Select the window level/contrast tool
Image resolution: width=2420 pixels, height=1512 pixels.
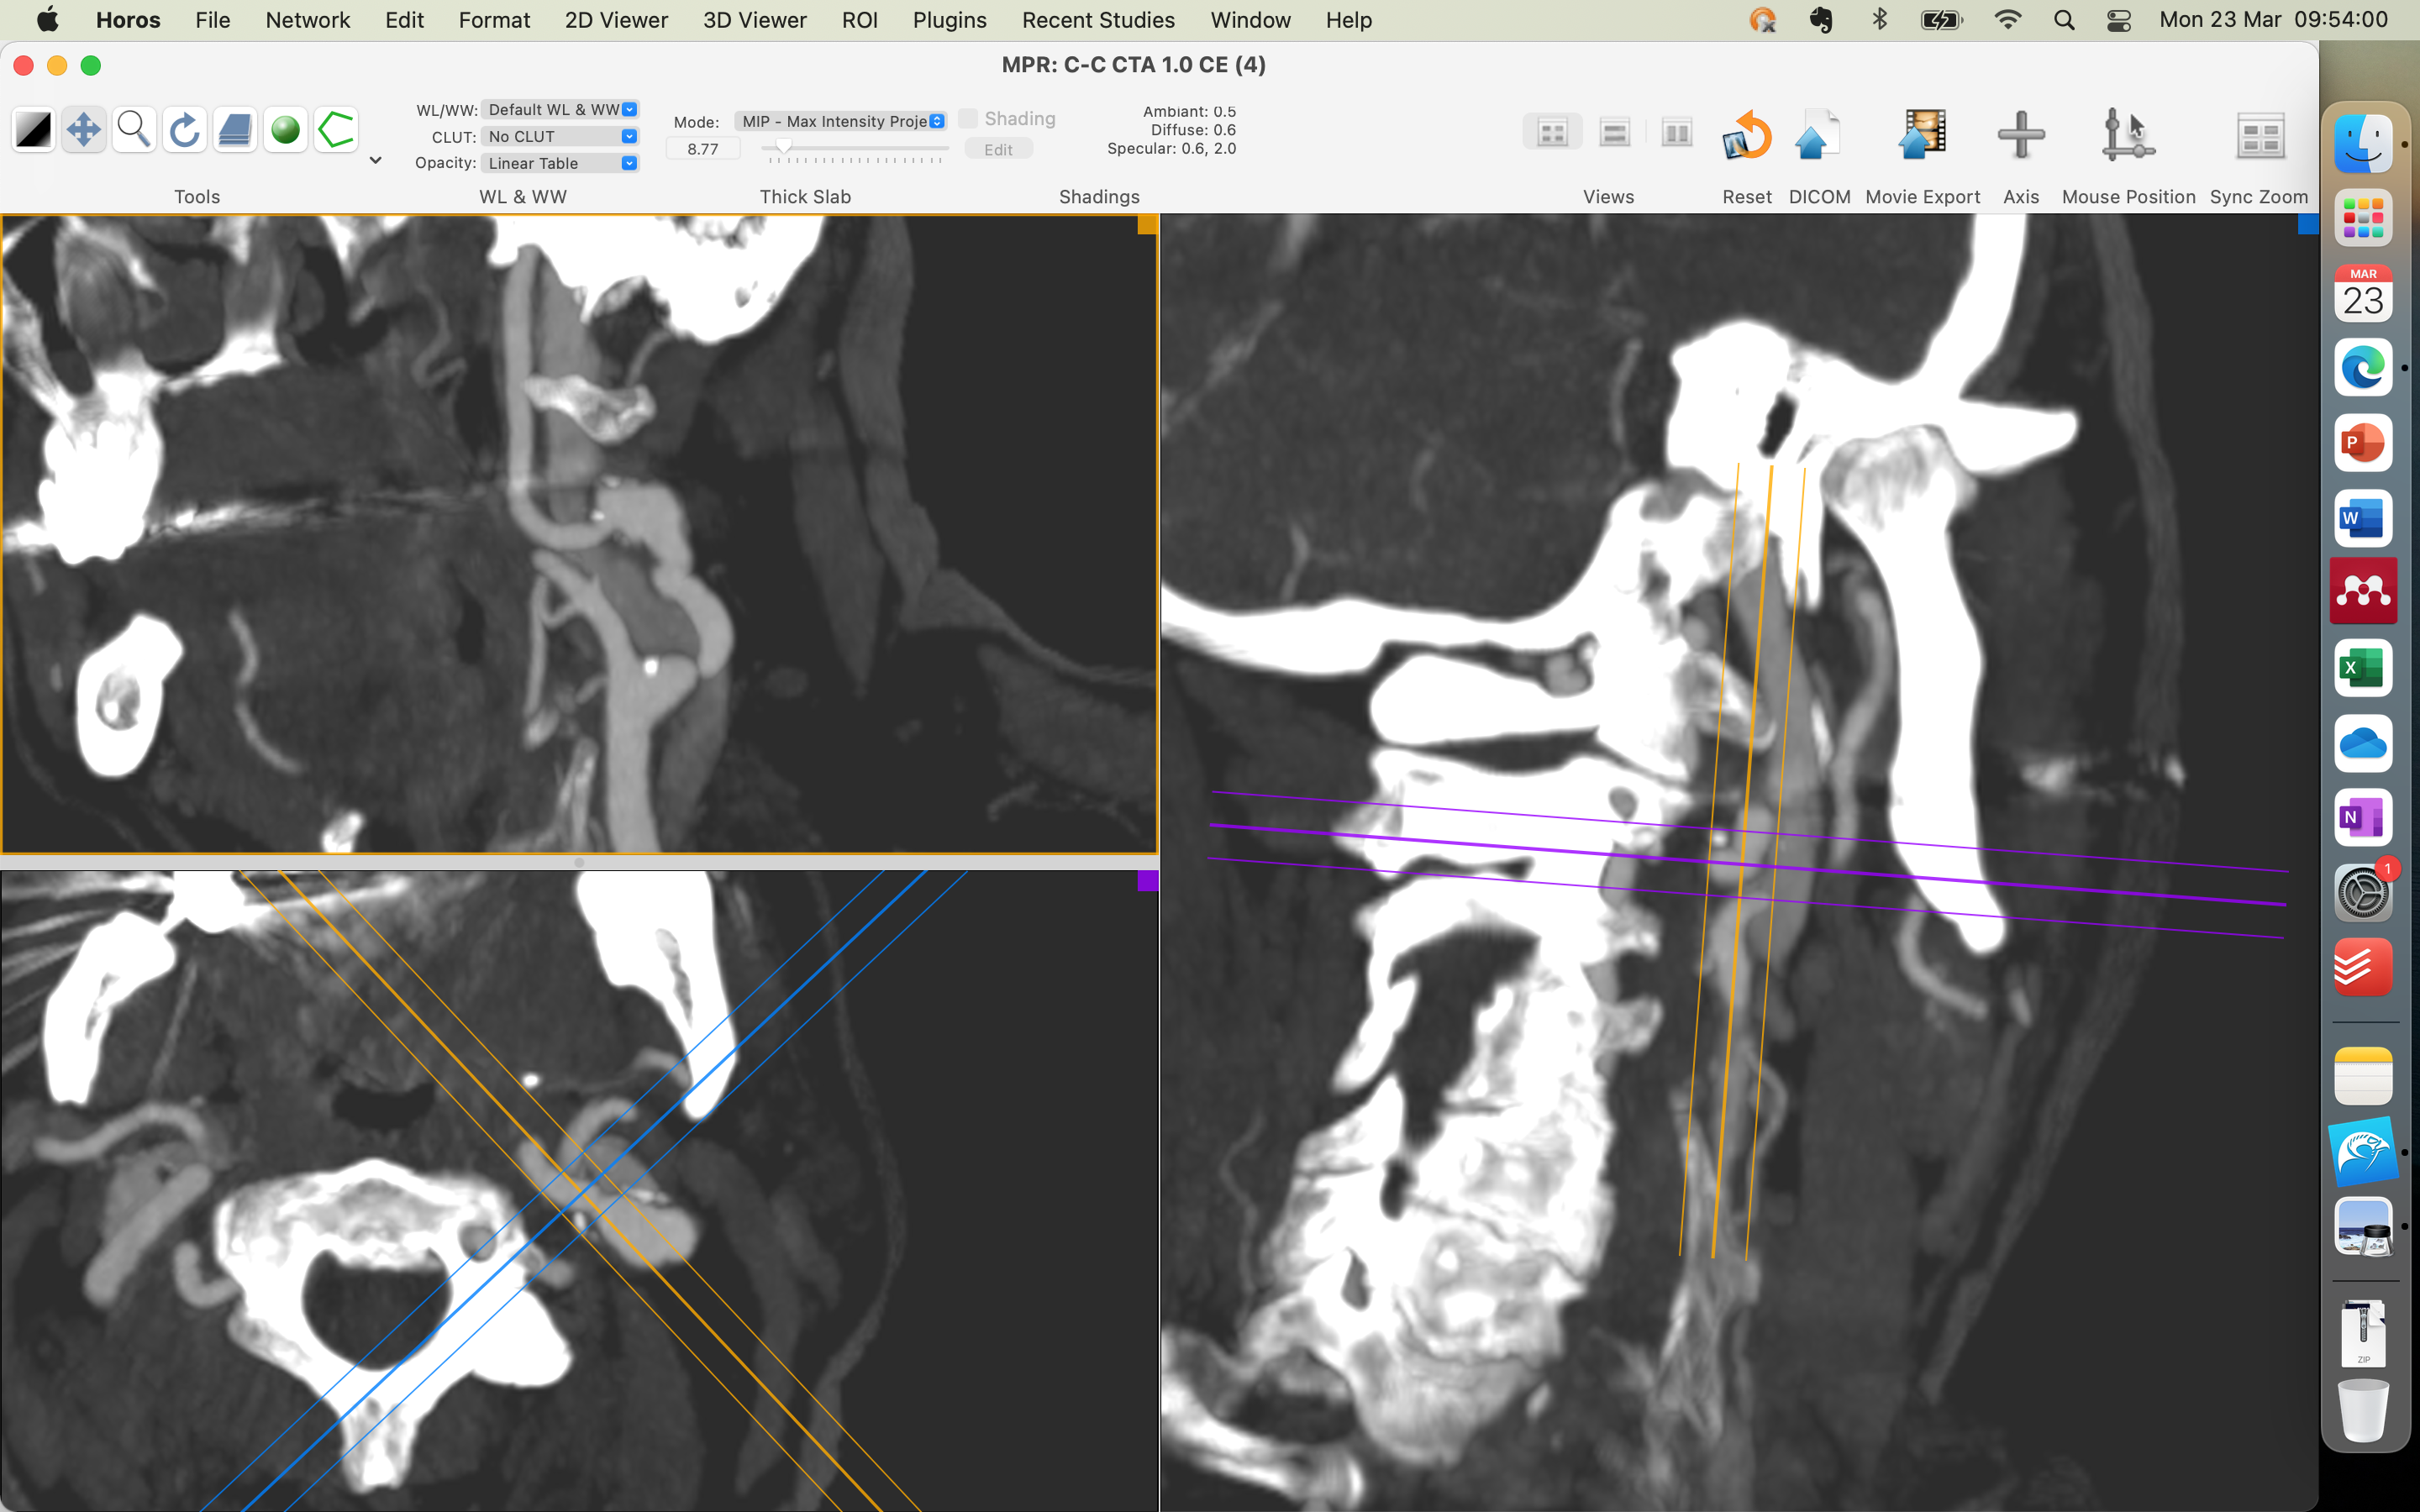(x=33, y=130)
